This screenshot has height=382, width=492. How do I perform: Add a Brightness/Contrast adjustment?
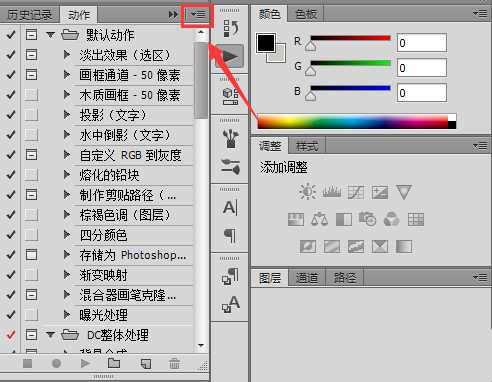307,192
